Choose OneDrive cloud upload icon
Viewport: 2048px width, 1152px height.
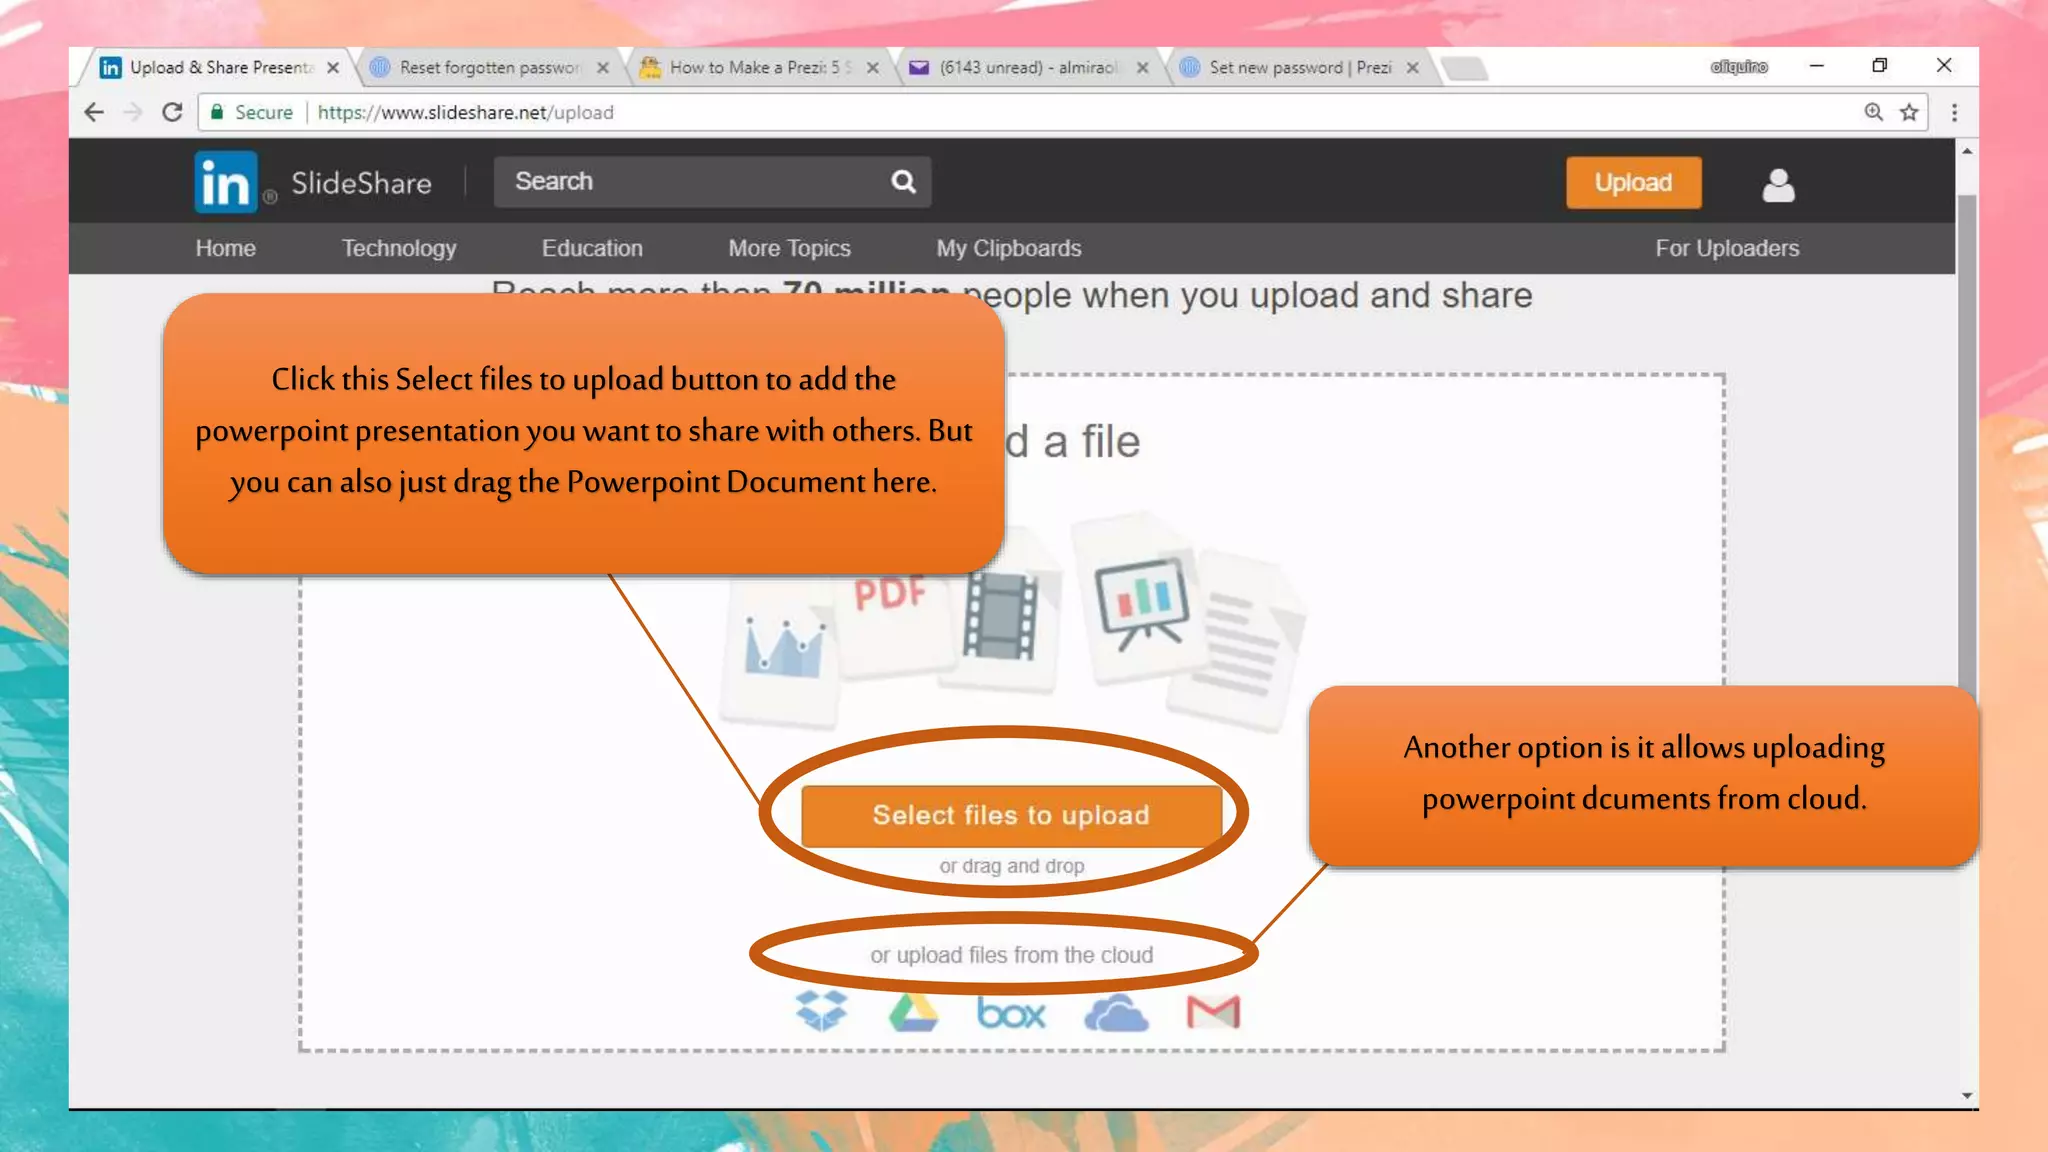(x=1116, y=1013)
